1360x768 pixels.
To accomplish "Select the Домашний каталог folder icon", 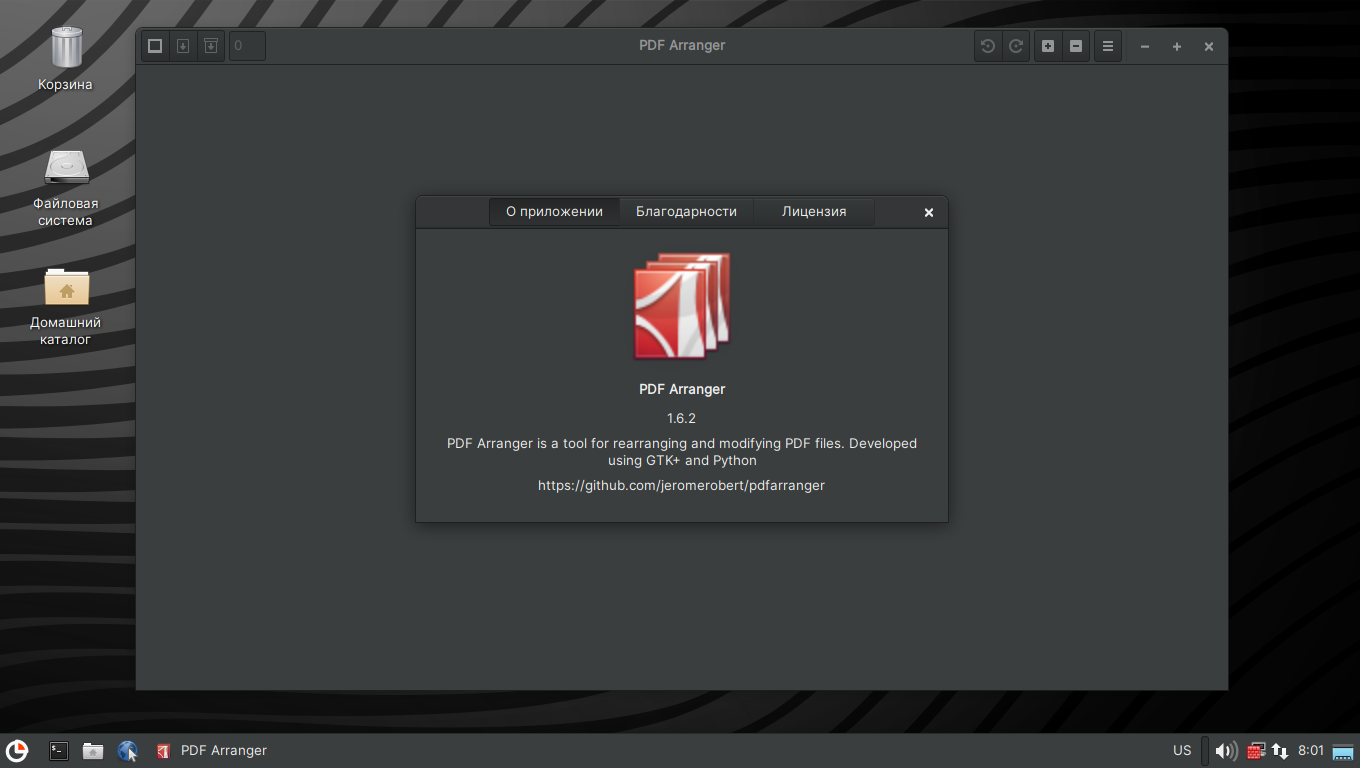I will click(66, 288).
